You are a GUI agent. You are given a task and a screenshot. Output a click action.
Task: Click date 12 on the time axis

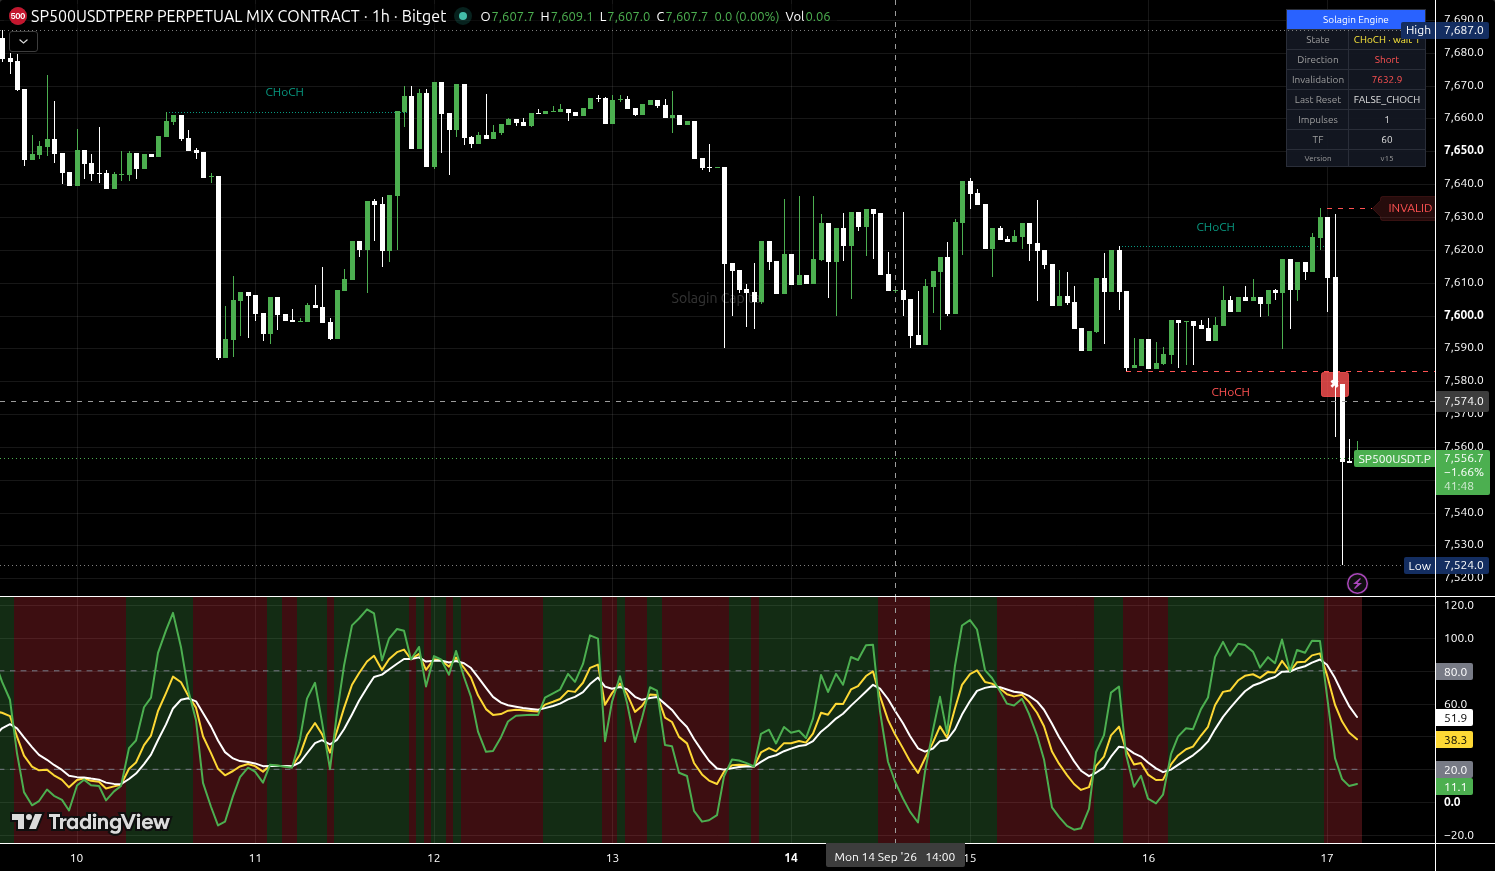point(434,858)
